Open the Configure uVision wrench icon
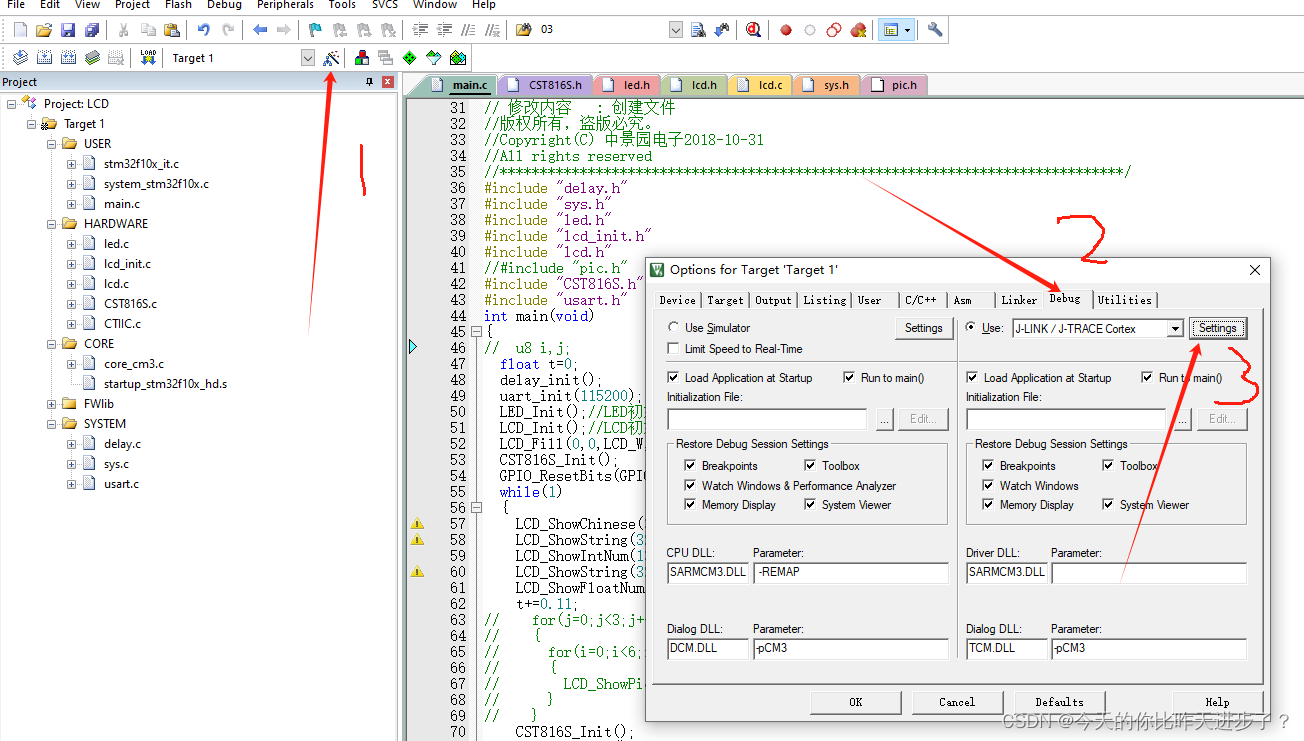 click(934, 29)
